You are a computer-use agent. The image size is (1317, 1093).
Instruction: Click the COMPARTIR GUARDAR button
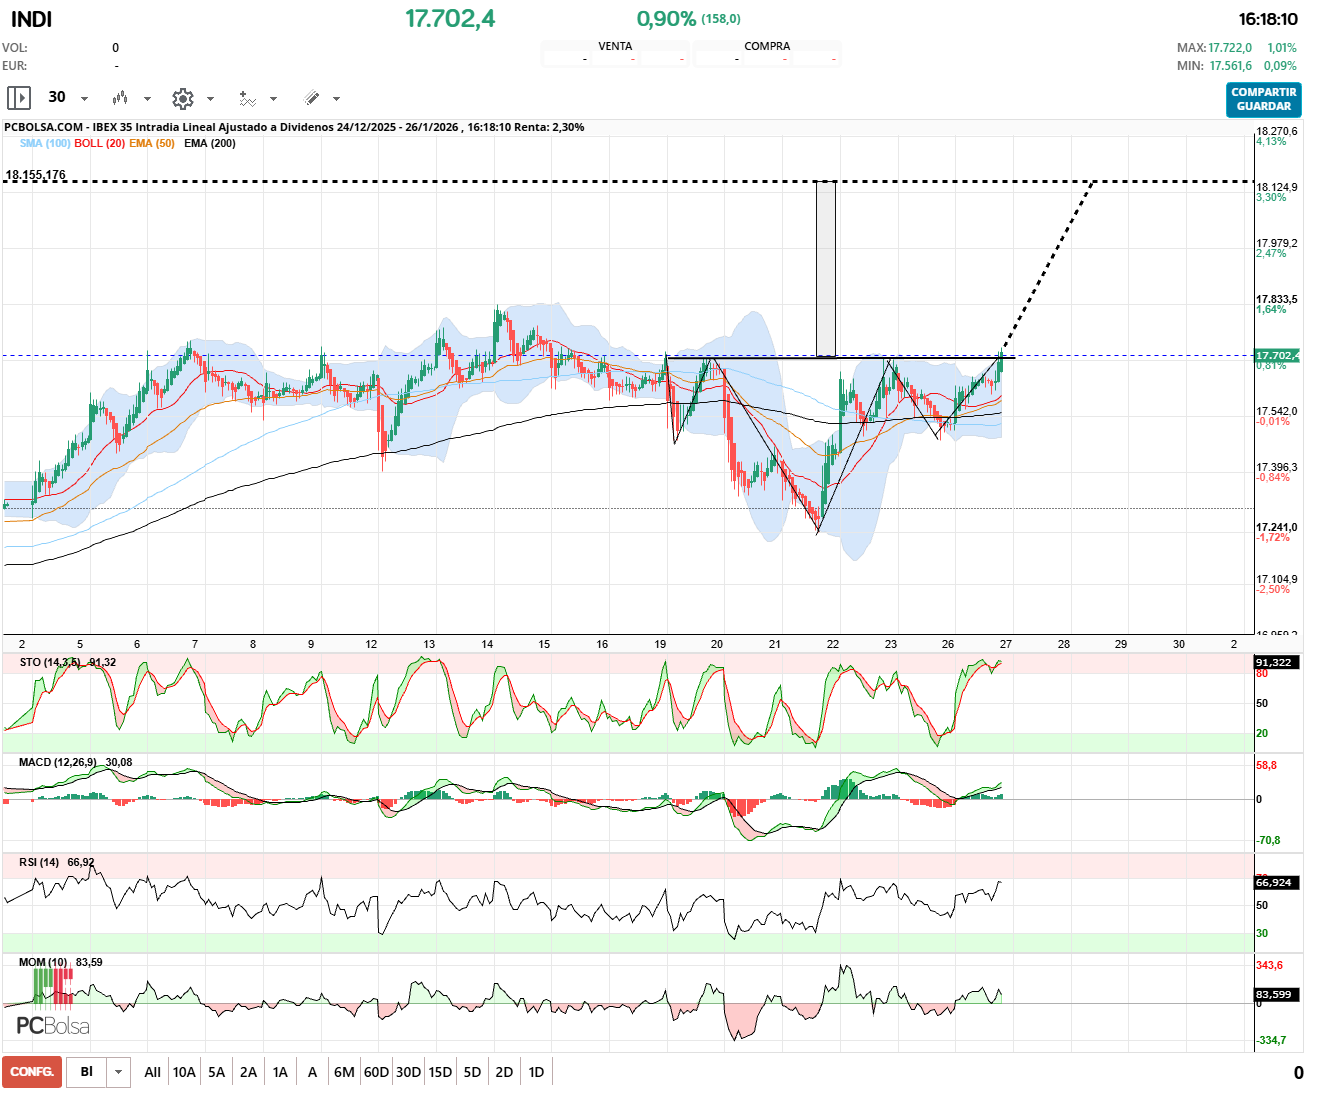(x=1263, y=100)
